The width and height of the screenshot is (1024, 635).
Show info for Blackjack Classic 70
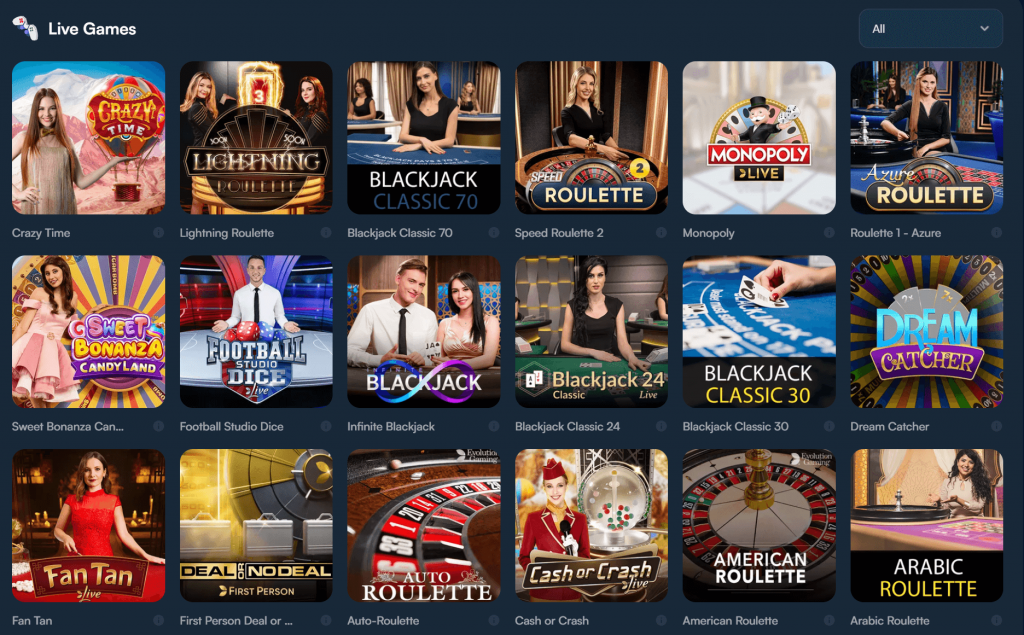[494, 233]
